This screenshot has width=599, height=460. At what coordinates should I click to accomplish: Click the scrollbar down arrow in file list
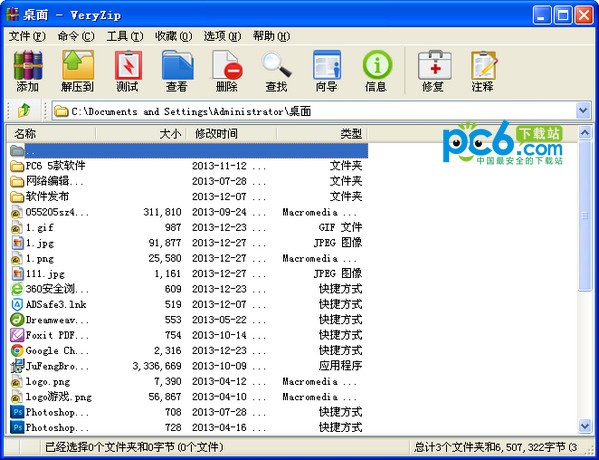tap(585, 425)
